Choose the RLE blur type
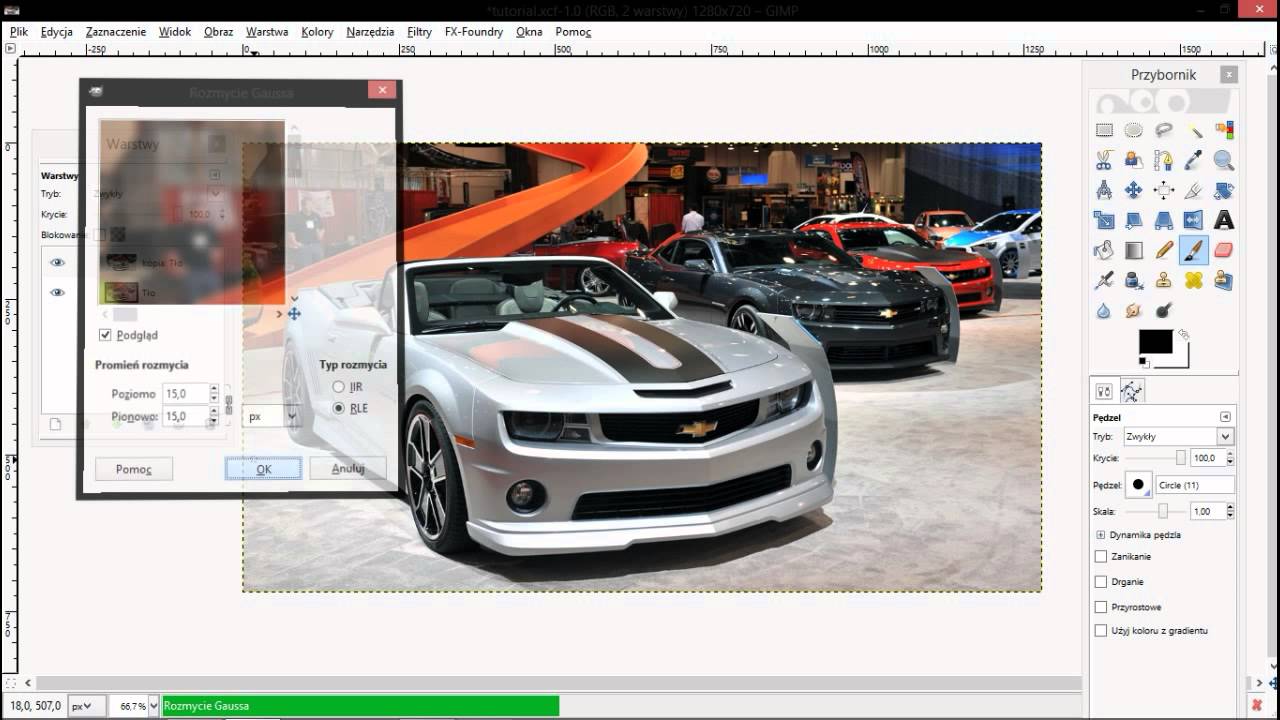 (x=339, y=408)
